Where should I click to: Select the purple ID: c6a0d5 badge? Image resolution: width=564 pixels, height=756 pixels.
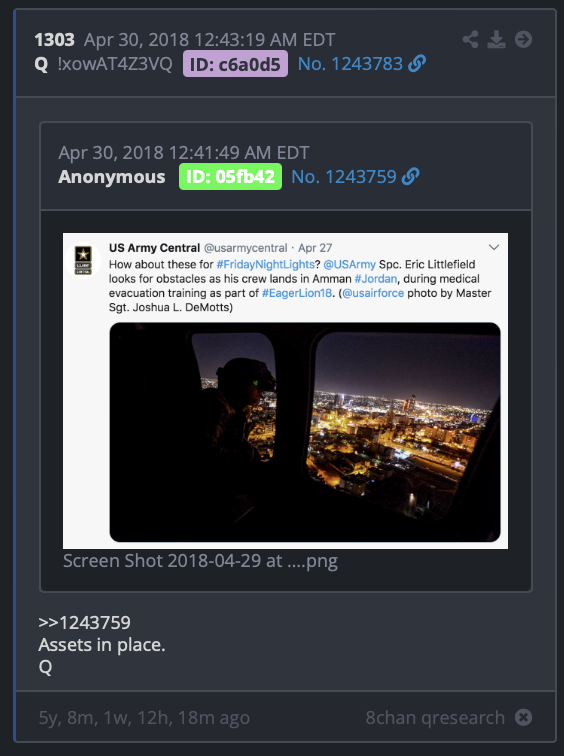pos(235,64)
